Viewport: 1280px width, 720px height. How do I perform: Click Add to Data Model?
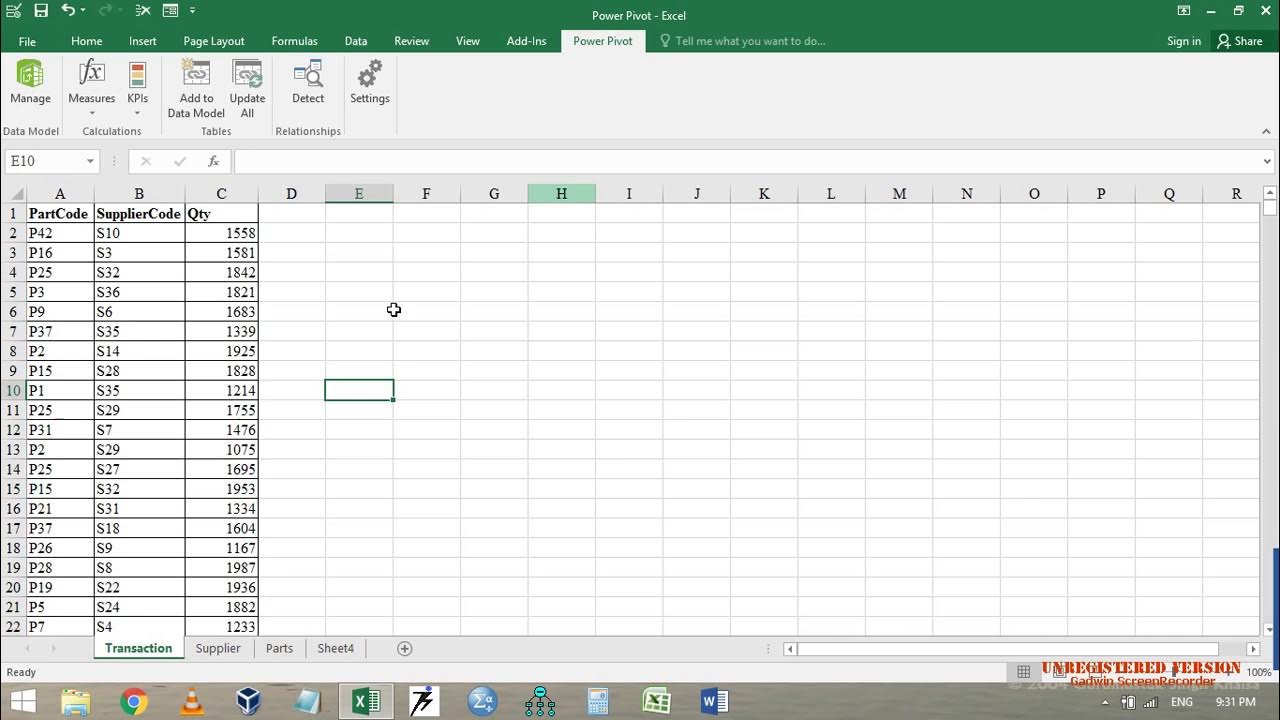(196, 88)
